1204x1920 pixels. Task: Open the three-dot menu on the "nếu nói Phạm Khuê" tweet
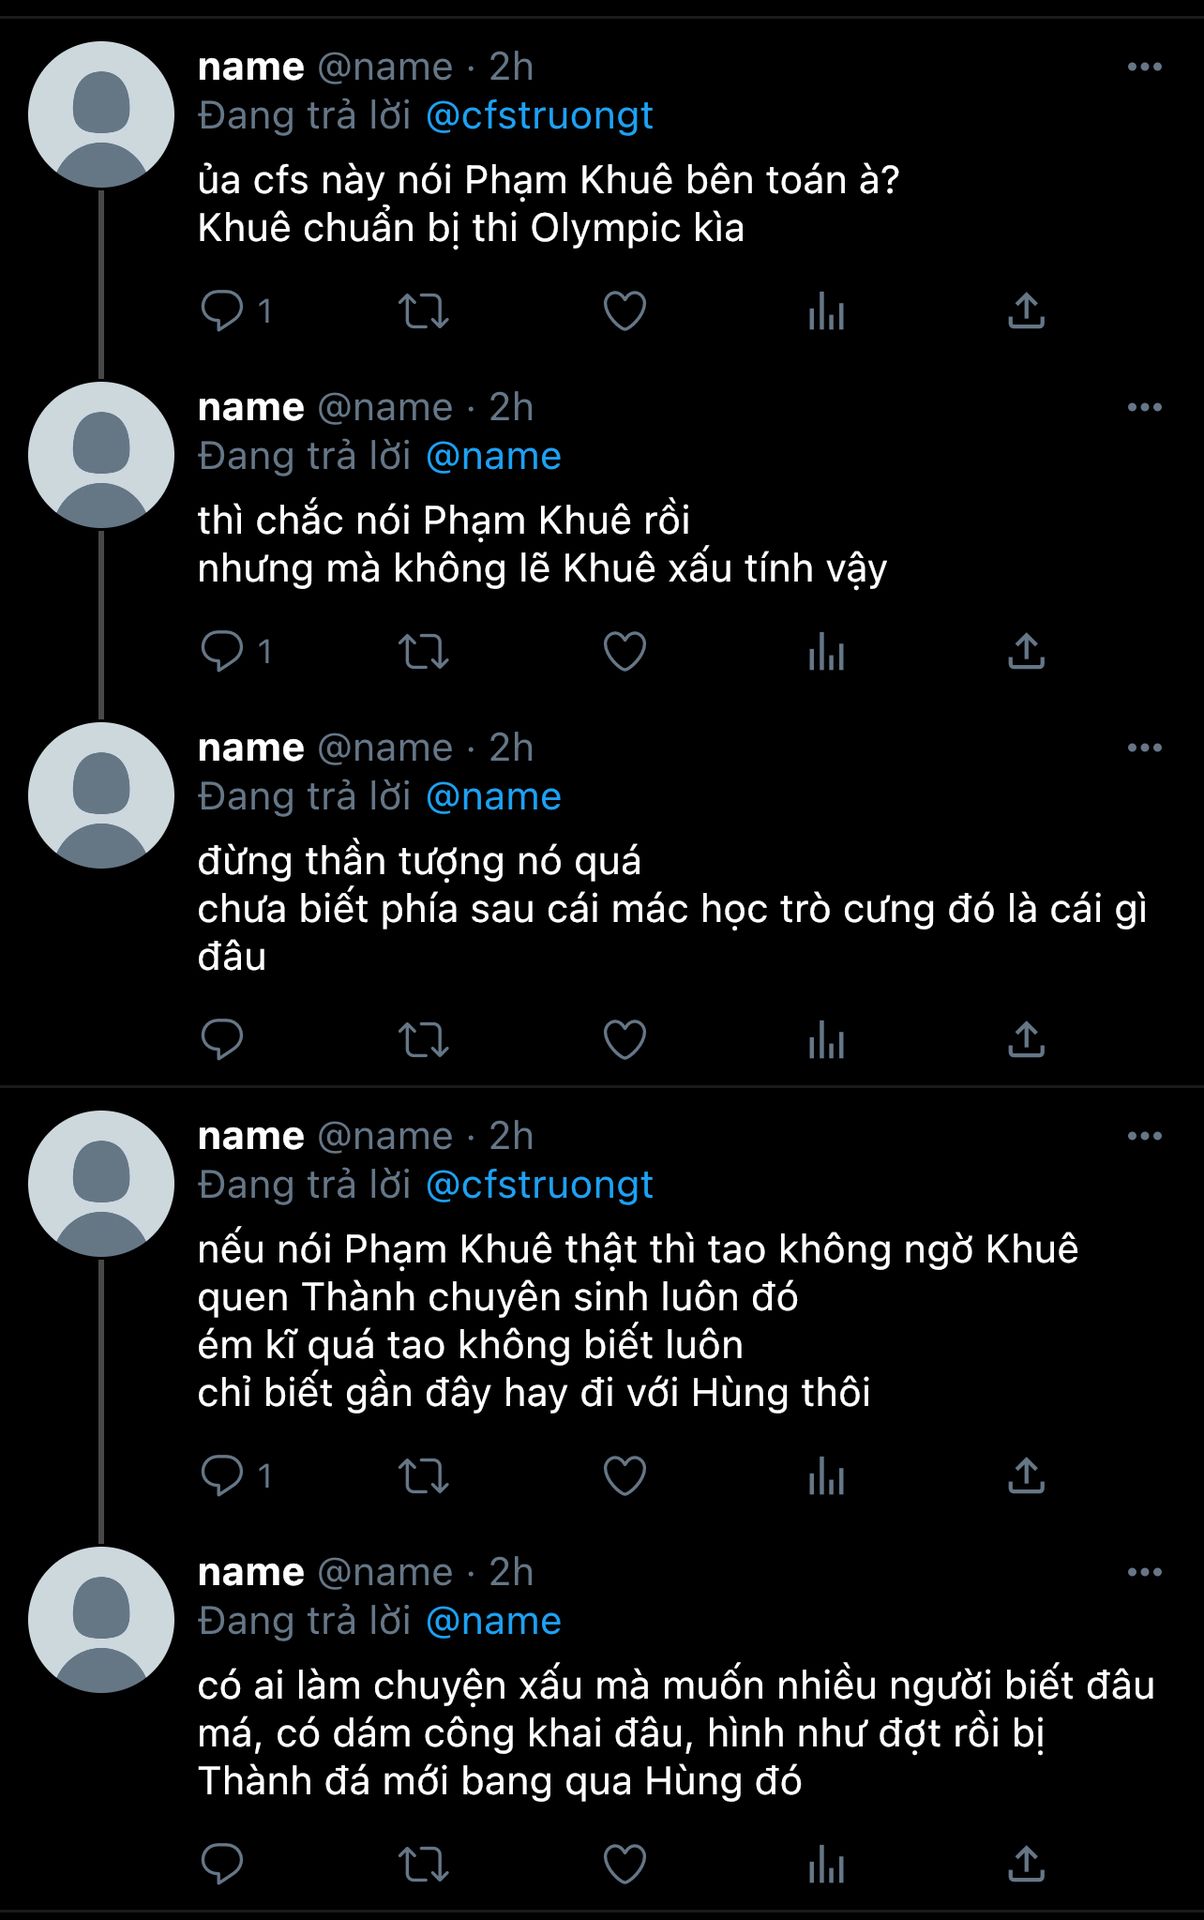pos(1144,1136)
